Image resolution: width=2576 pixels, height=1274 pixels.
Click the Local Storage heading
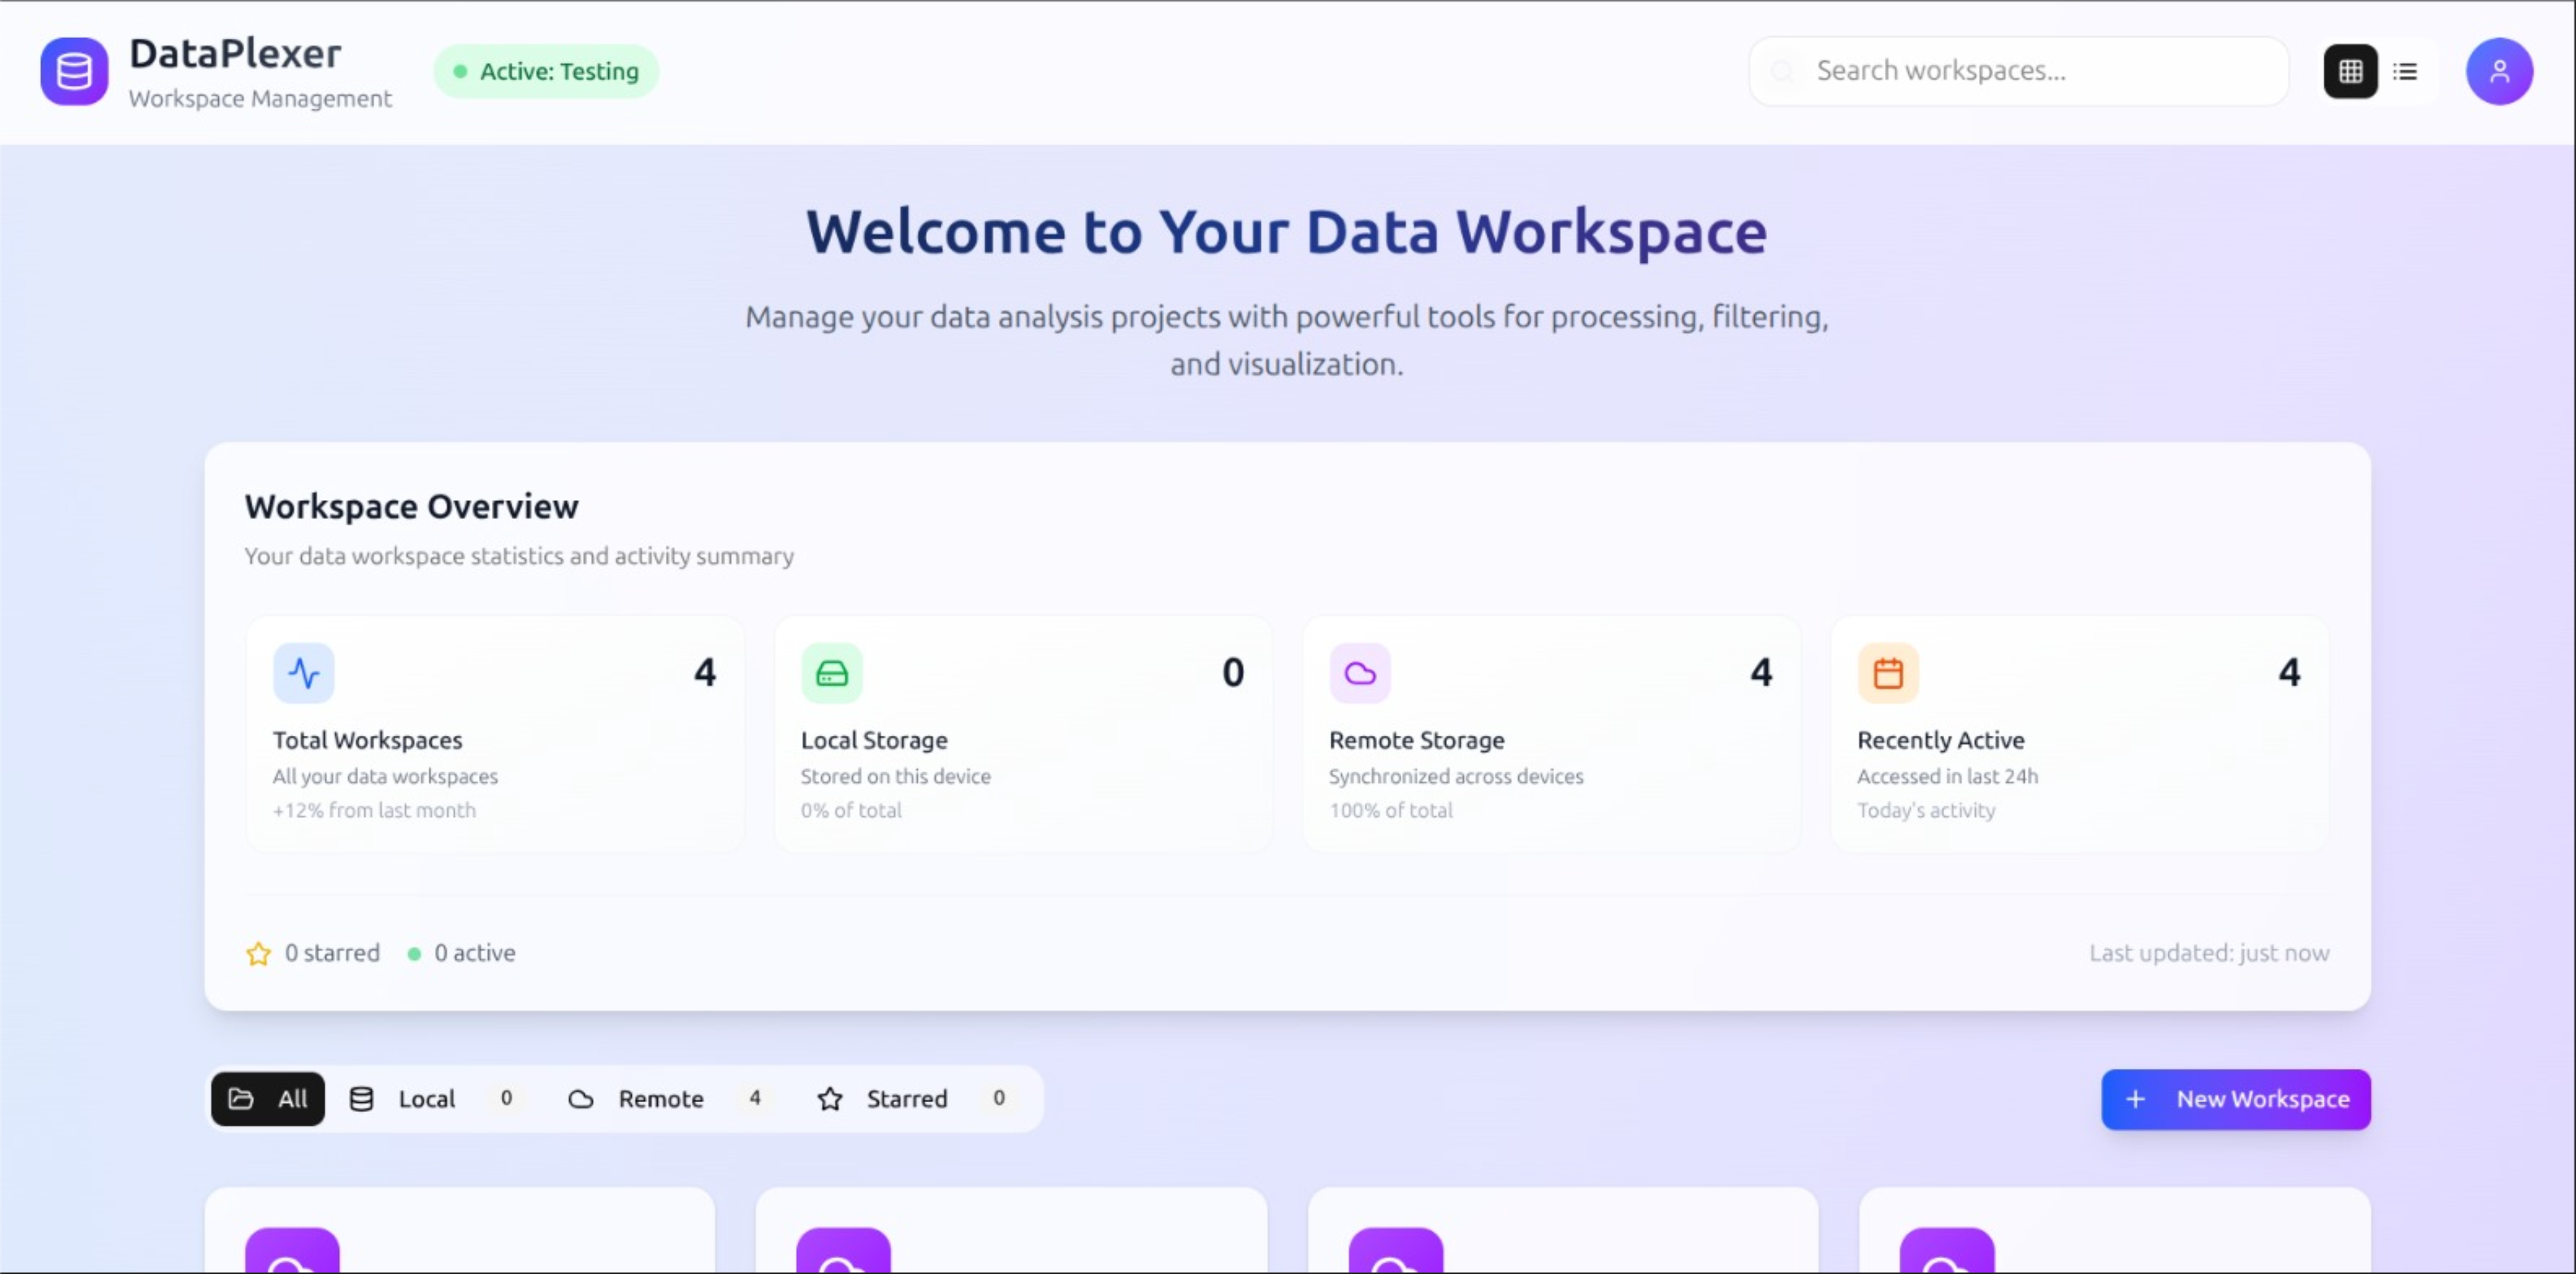coord(874,740)
